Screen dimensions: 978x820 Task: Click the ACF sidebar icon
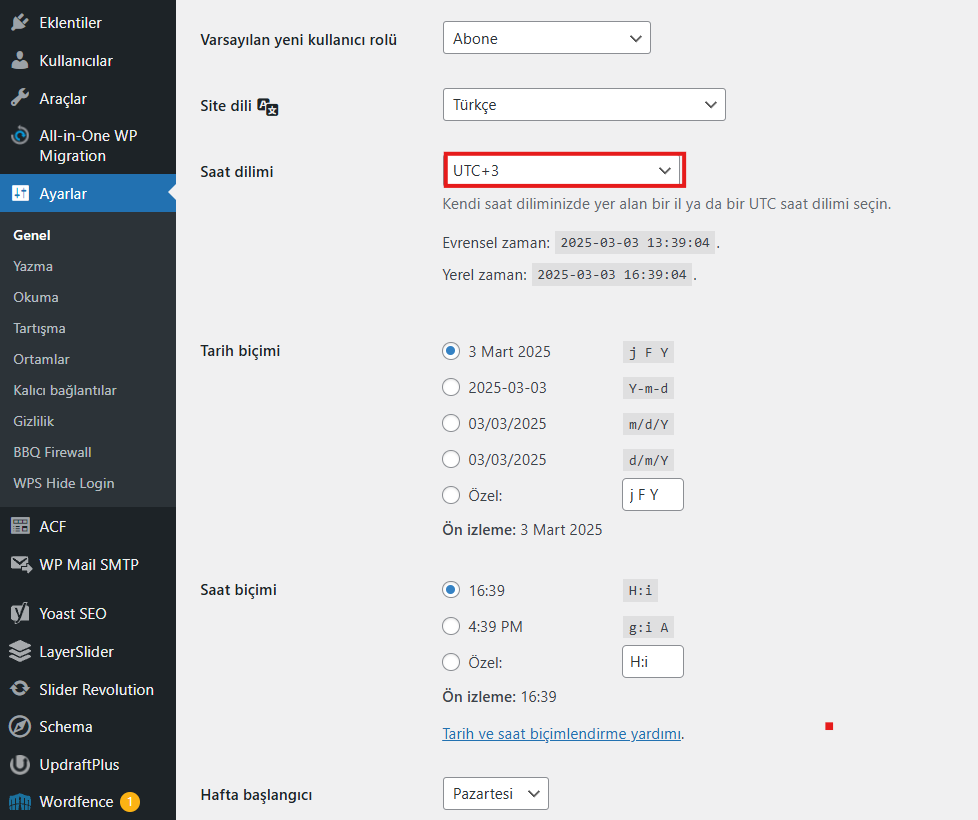[20, 526]
